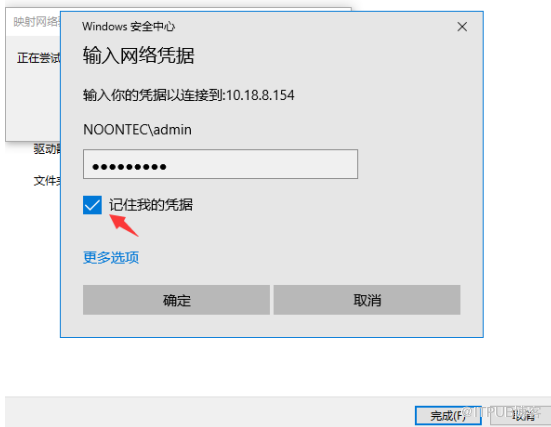Open the 更多选项 link
Screen dimensions: 551x427
(x=111, y=258)
